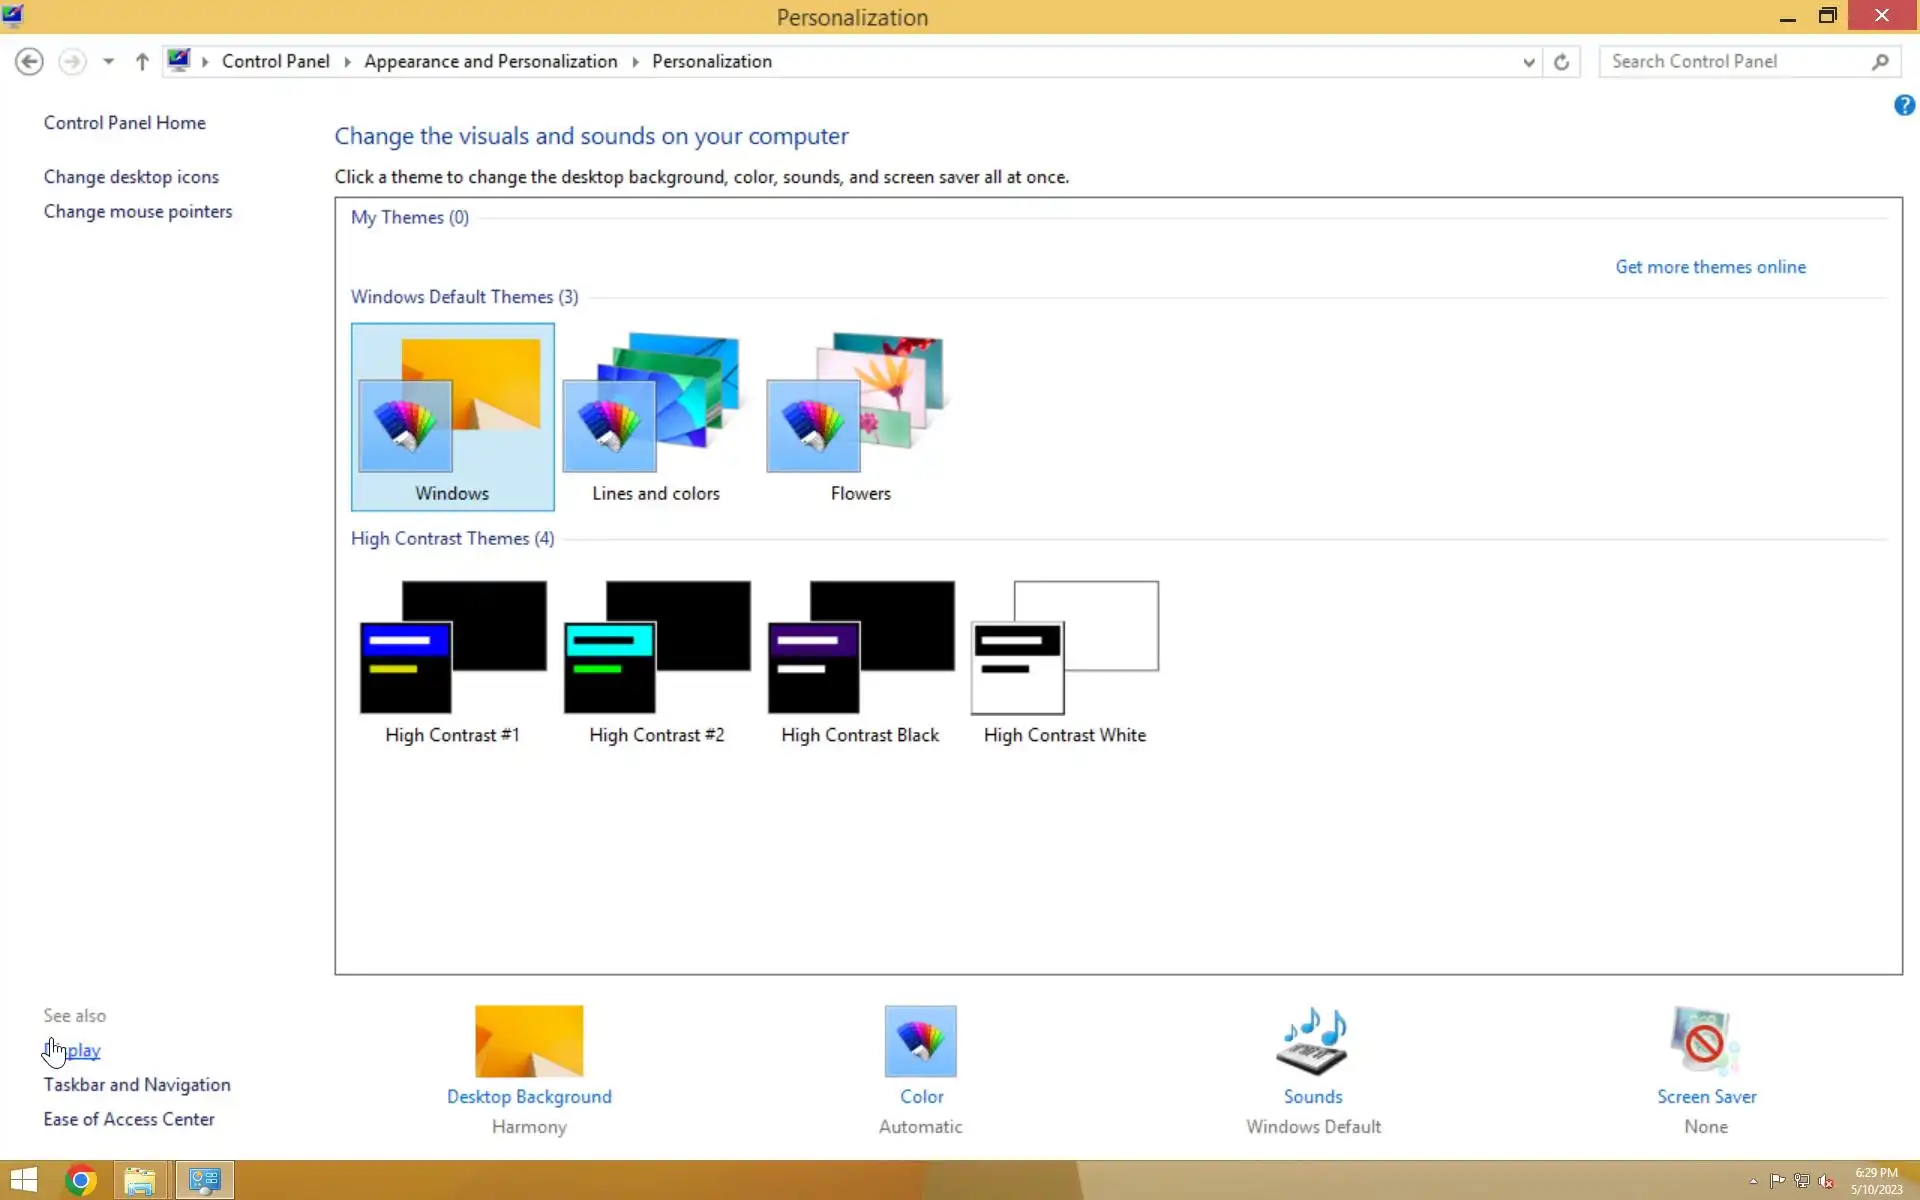Open the recent locations dropdown arrow

click(108, 62)
